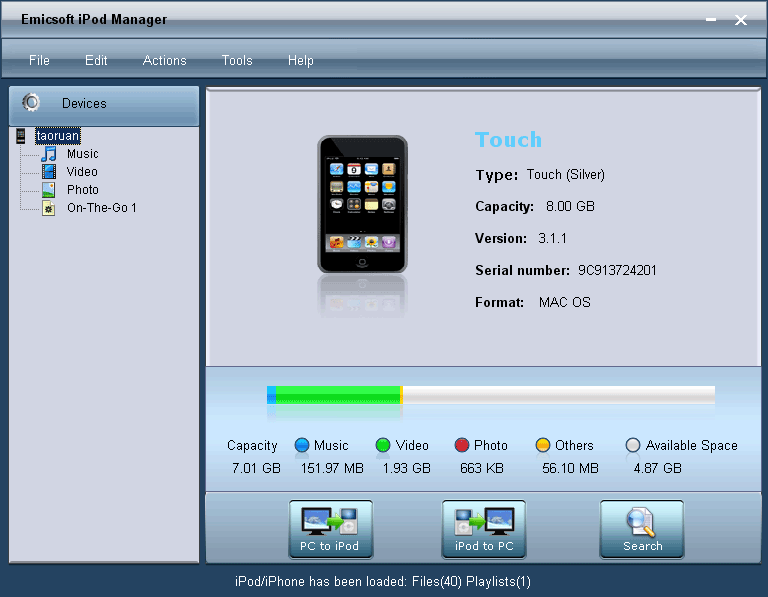Viewport: 768px width, 597px height.
Task: Click the Music note icon in device tree
Action: pyautogui.click(x=48, y=154)
